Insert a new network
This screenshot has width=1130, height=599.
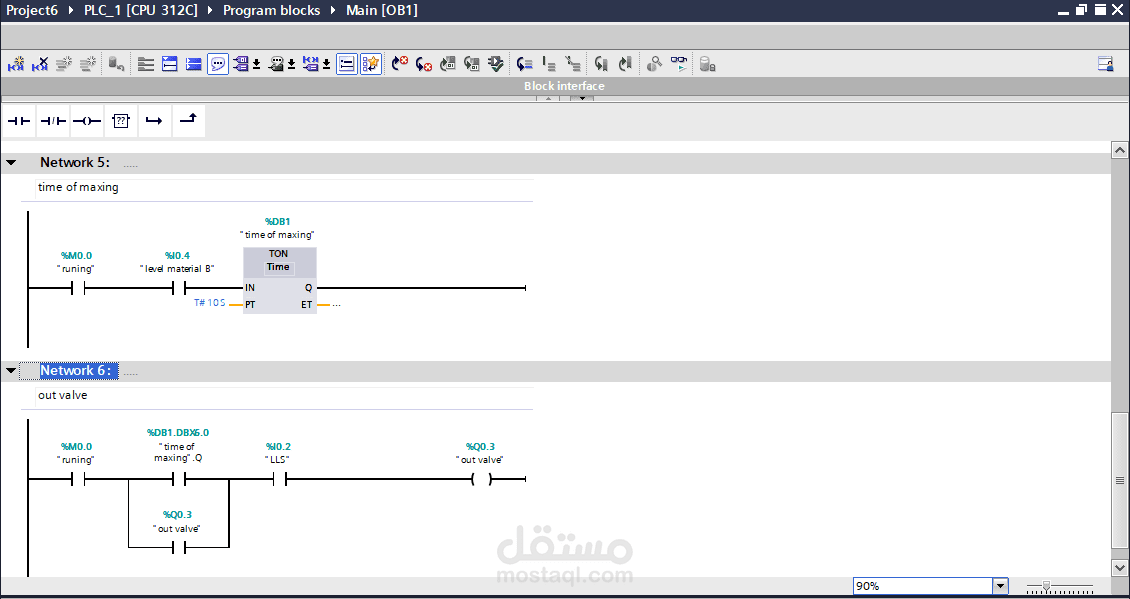click(x=16, y=64)
